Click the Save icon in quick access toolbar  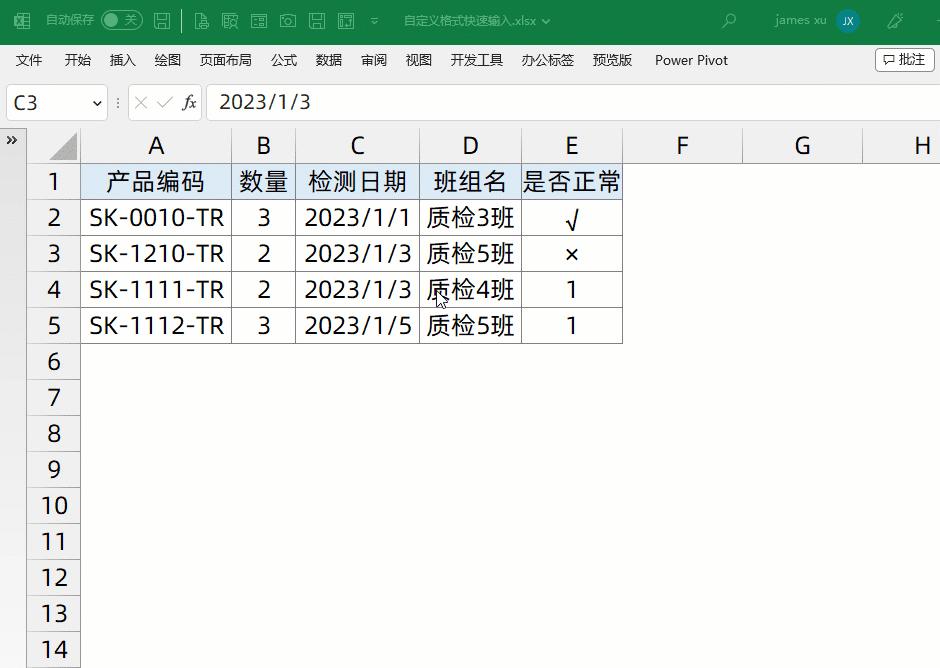(163, 20)
